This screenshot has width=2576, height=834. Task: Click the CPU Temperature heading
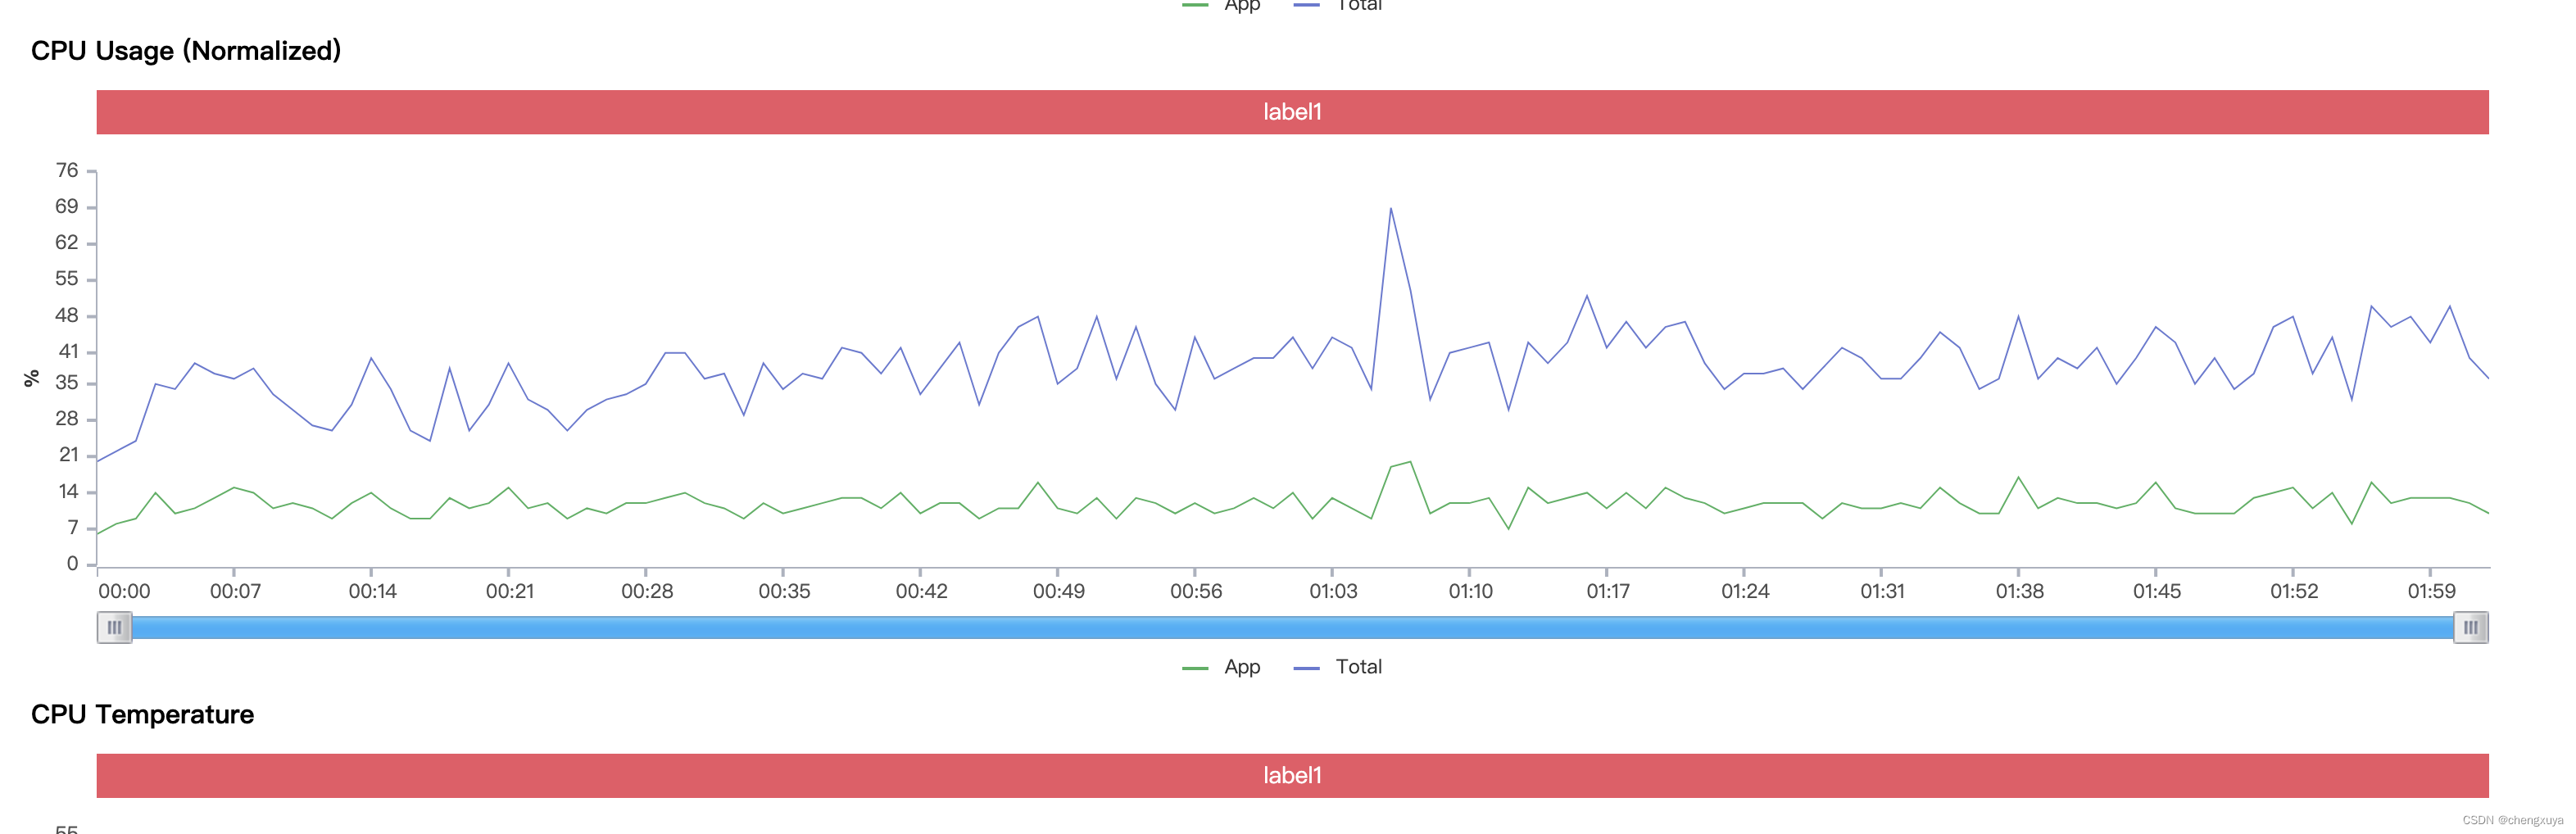click(142, 714)
